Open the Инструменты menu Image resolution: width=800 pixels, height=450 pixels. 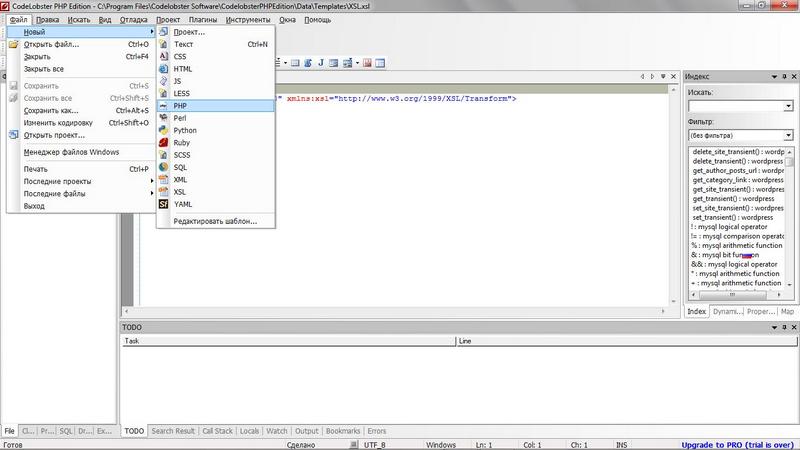coord(248,20)
